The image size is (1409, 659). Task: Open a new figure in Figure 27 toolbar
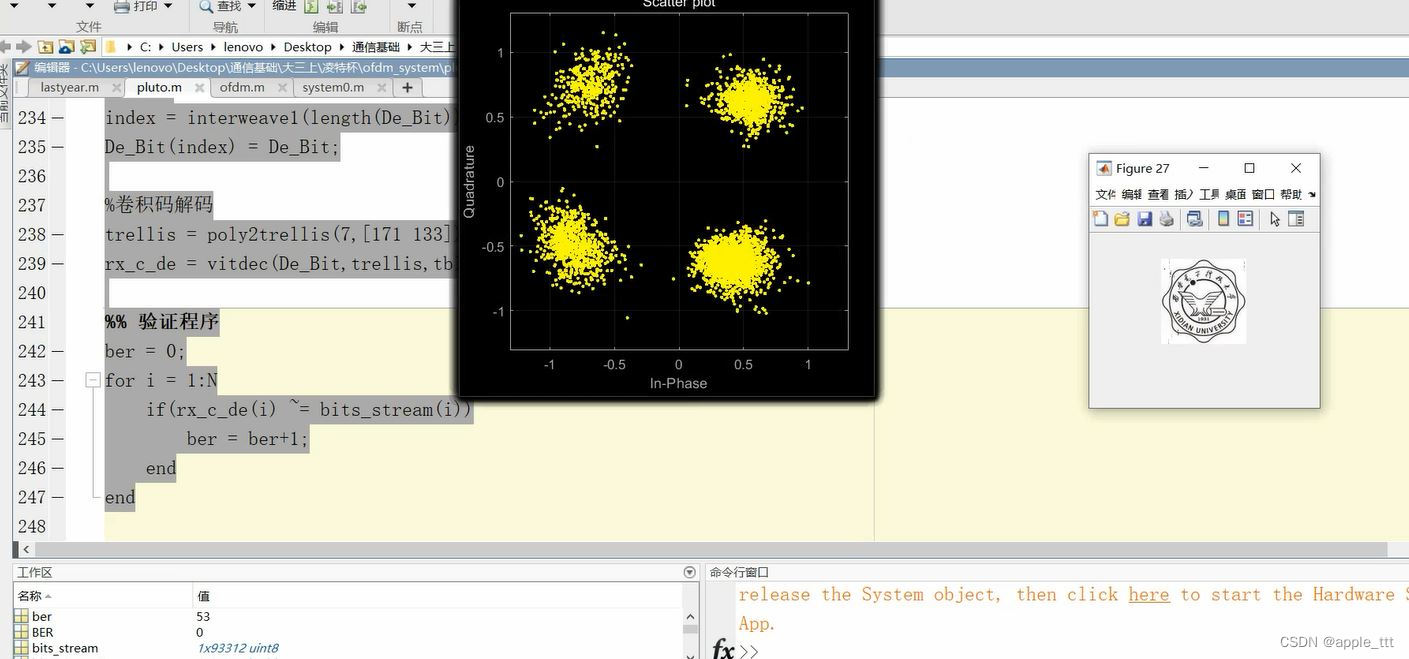click(1100, 219)
